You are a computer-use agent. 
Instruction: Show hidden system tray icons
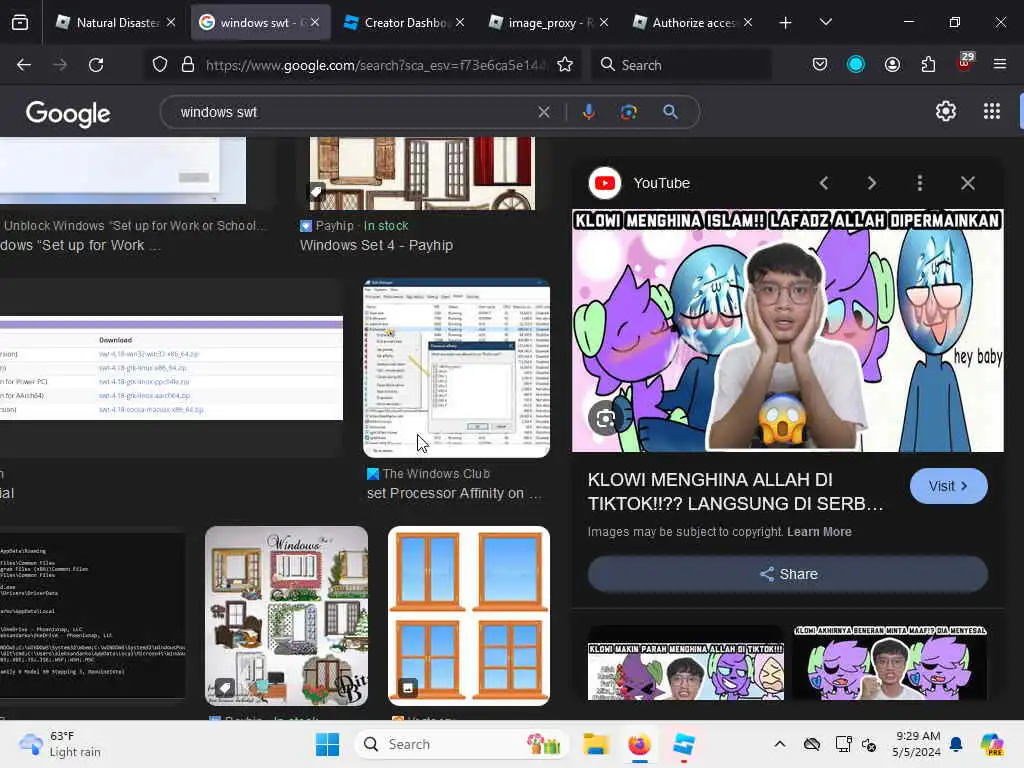780,744
